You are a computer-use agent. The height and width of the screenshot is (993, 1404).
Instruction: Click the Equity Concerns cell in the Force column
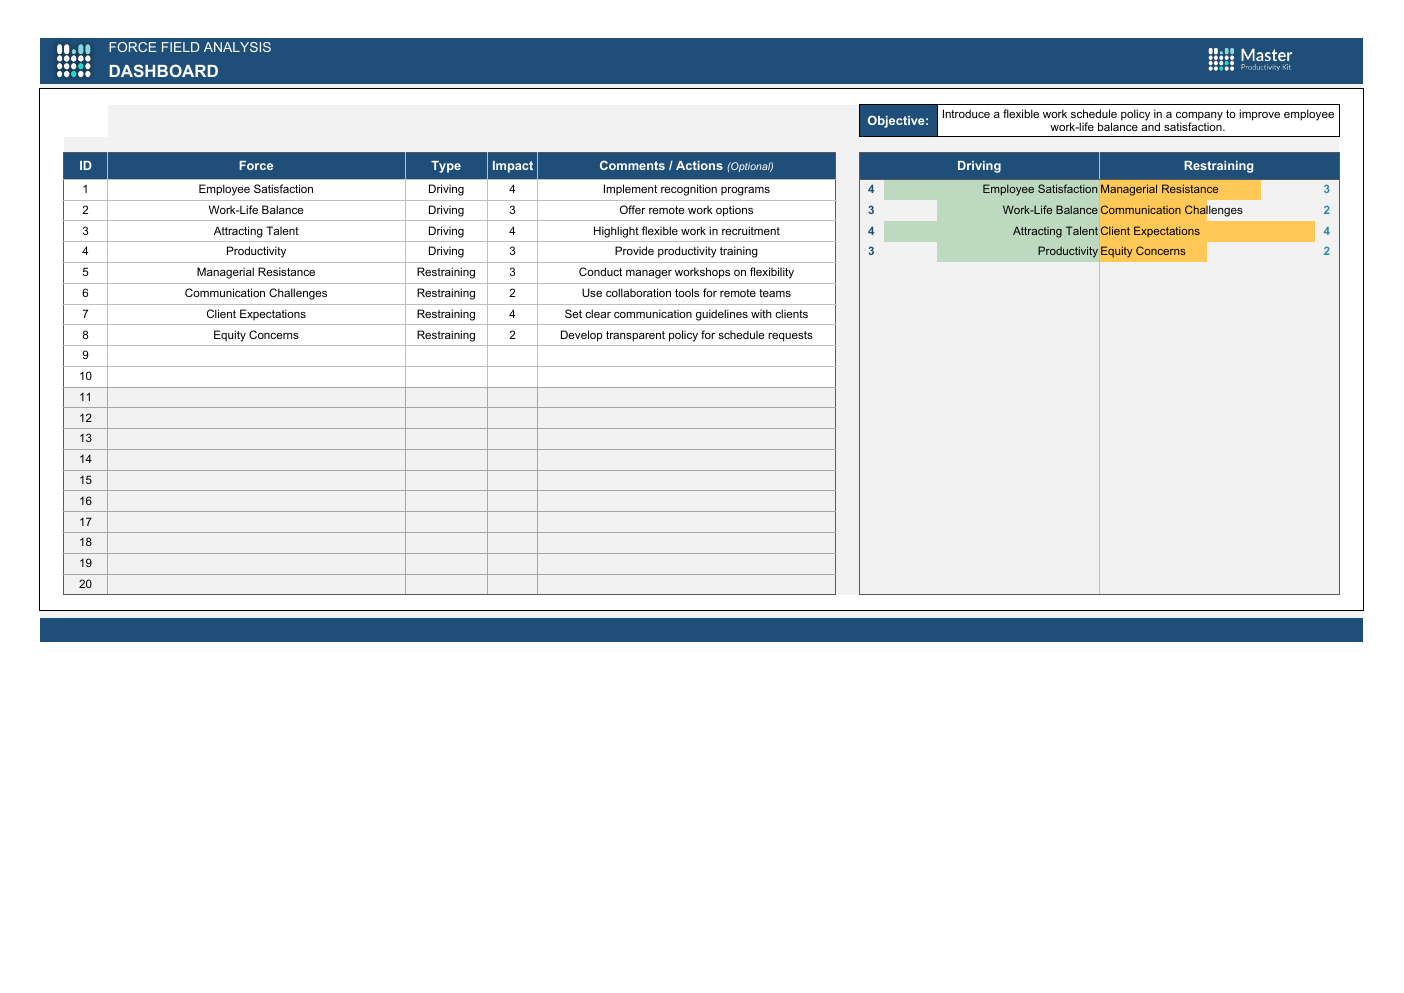point(256,335)
